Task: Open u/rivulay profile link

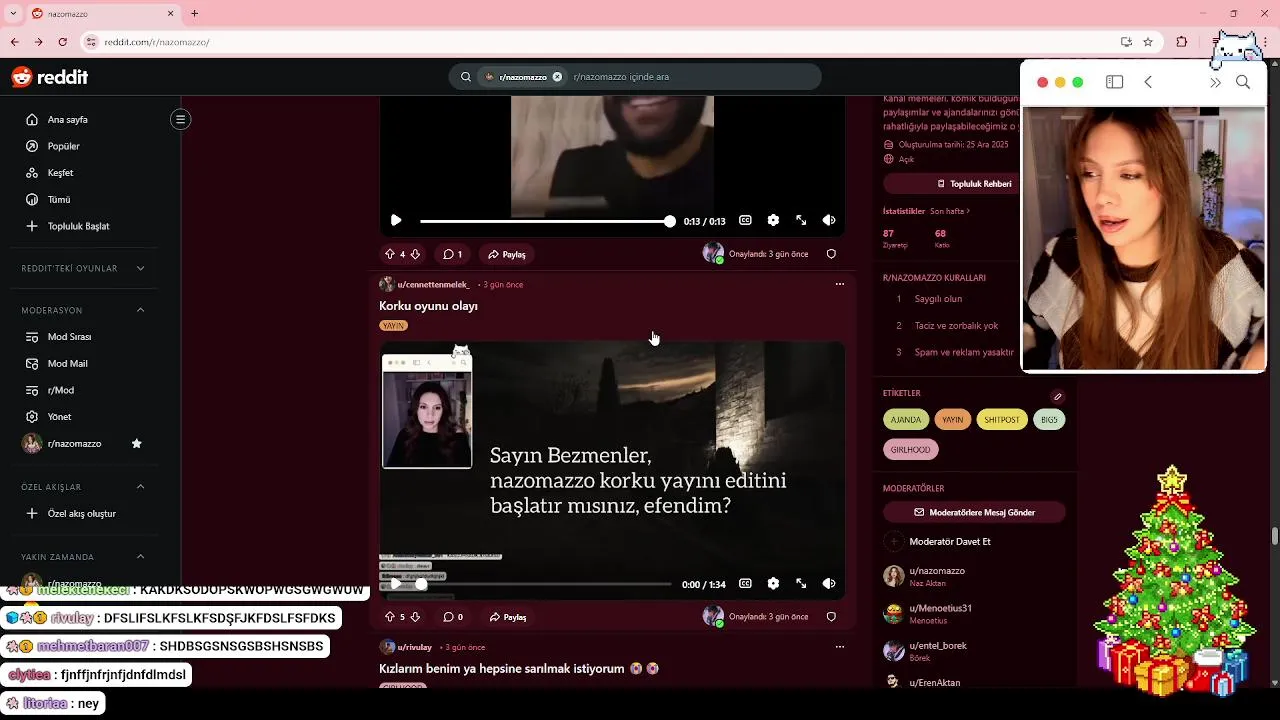Action: click(x=414, y=648)
